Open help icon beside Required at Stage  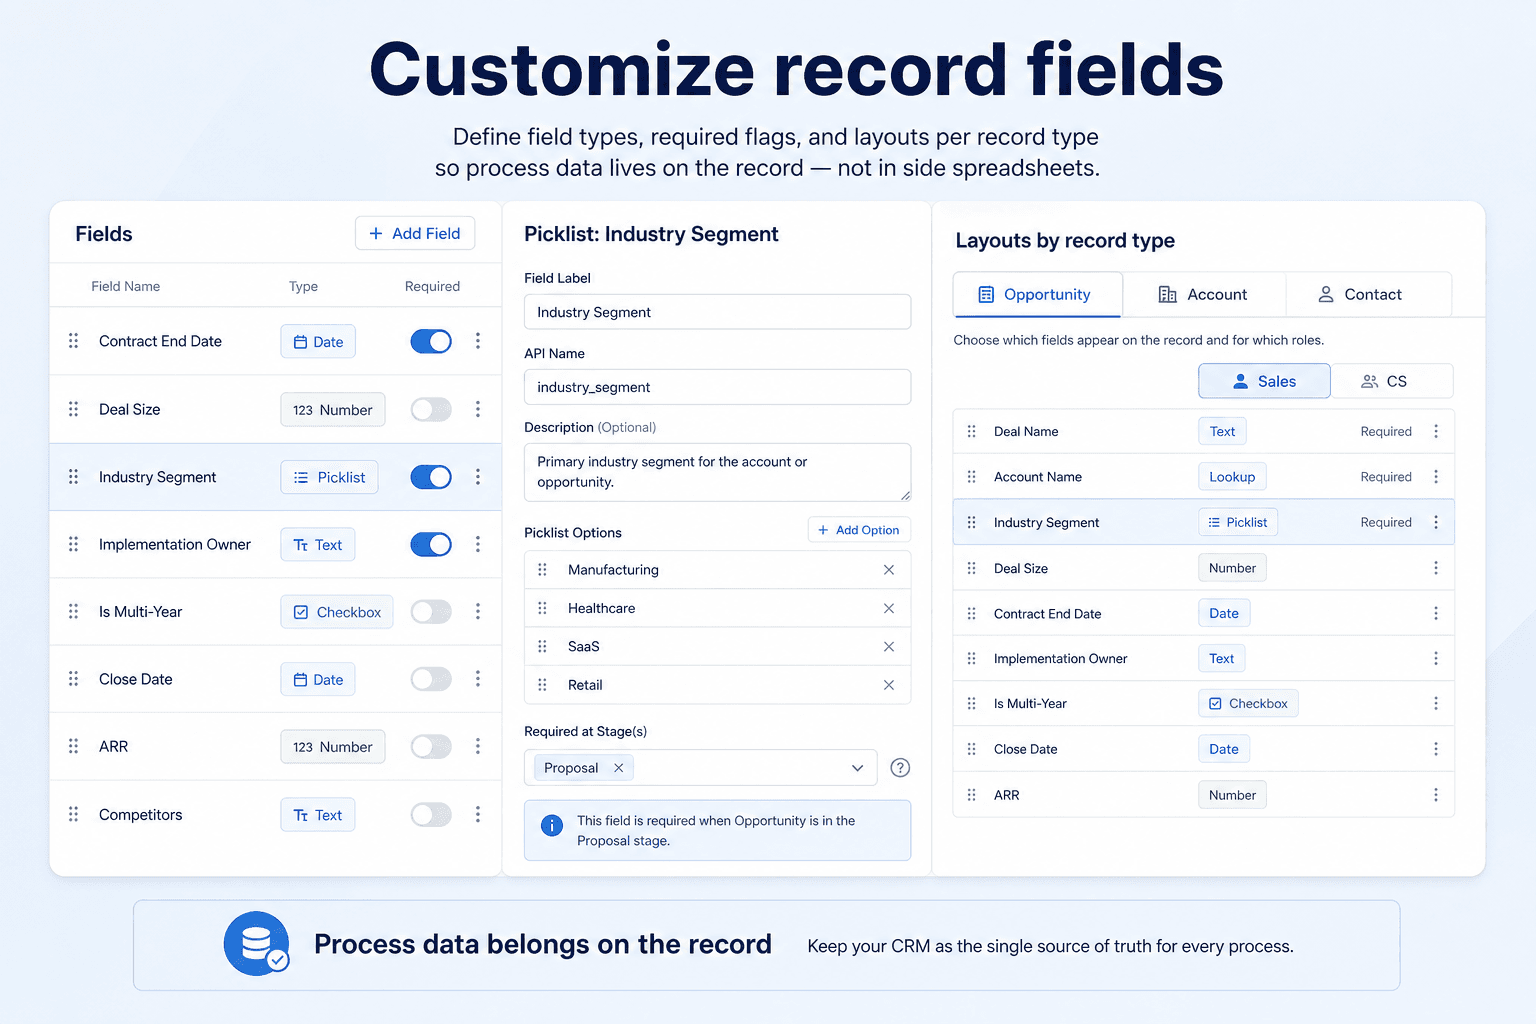[x=900, y=768]
